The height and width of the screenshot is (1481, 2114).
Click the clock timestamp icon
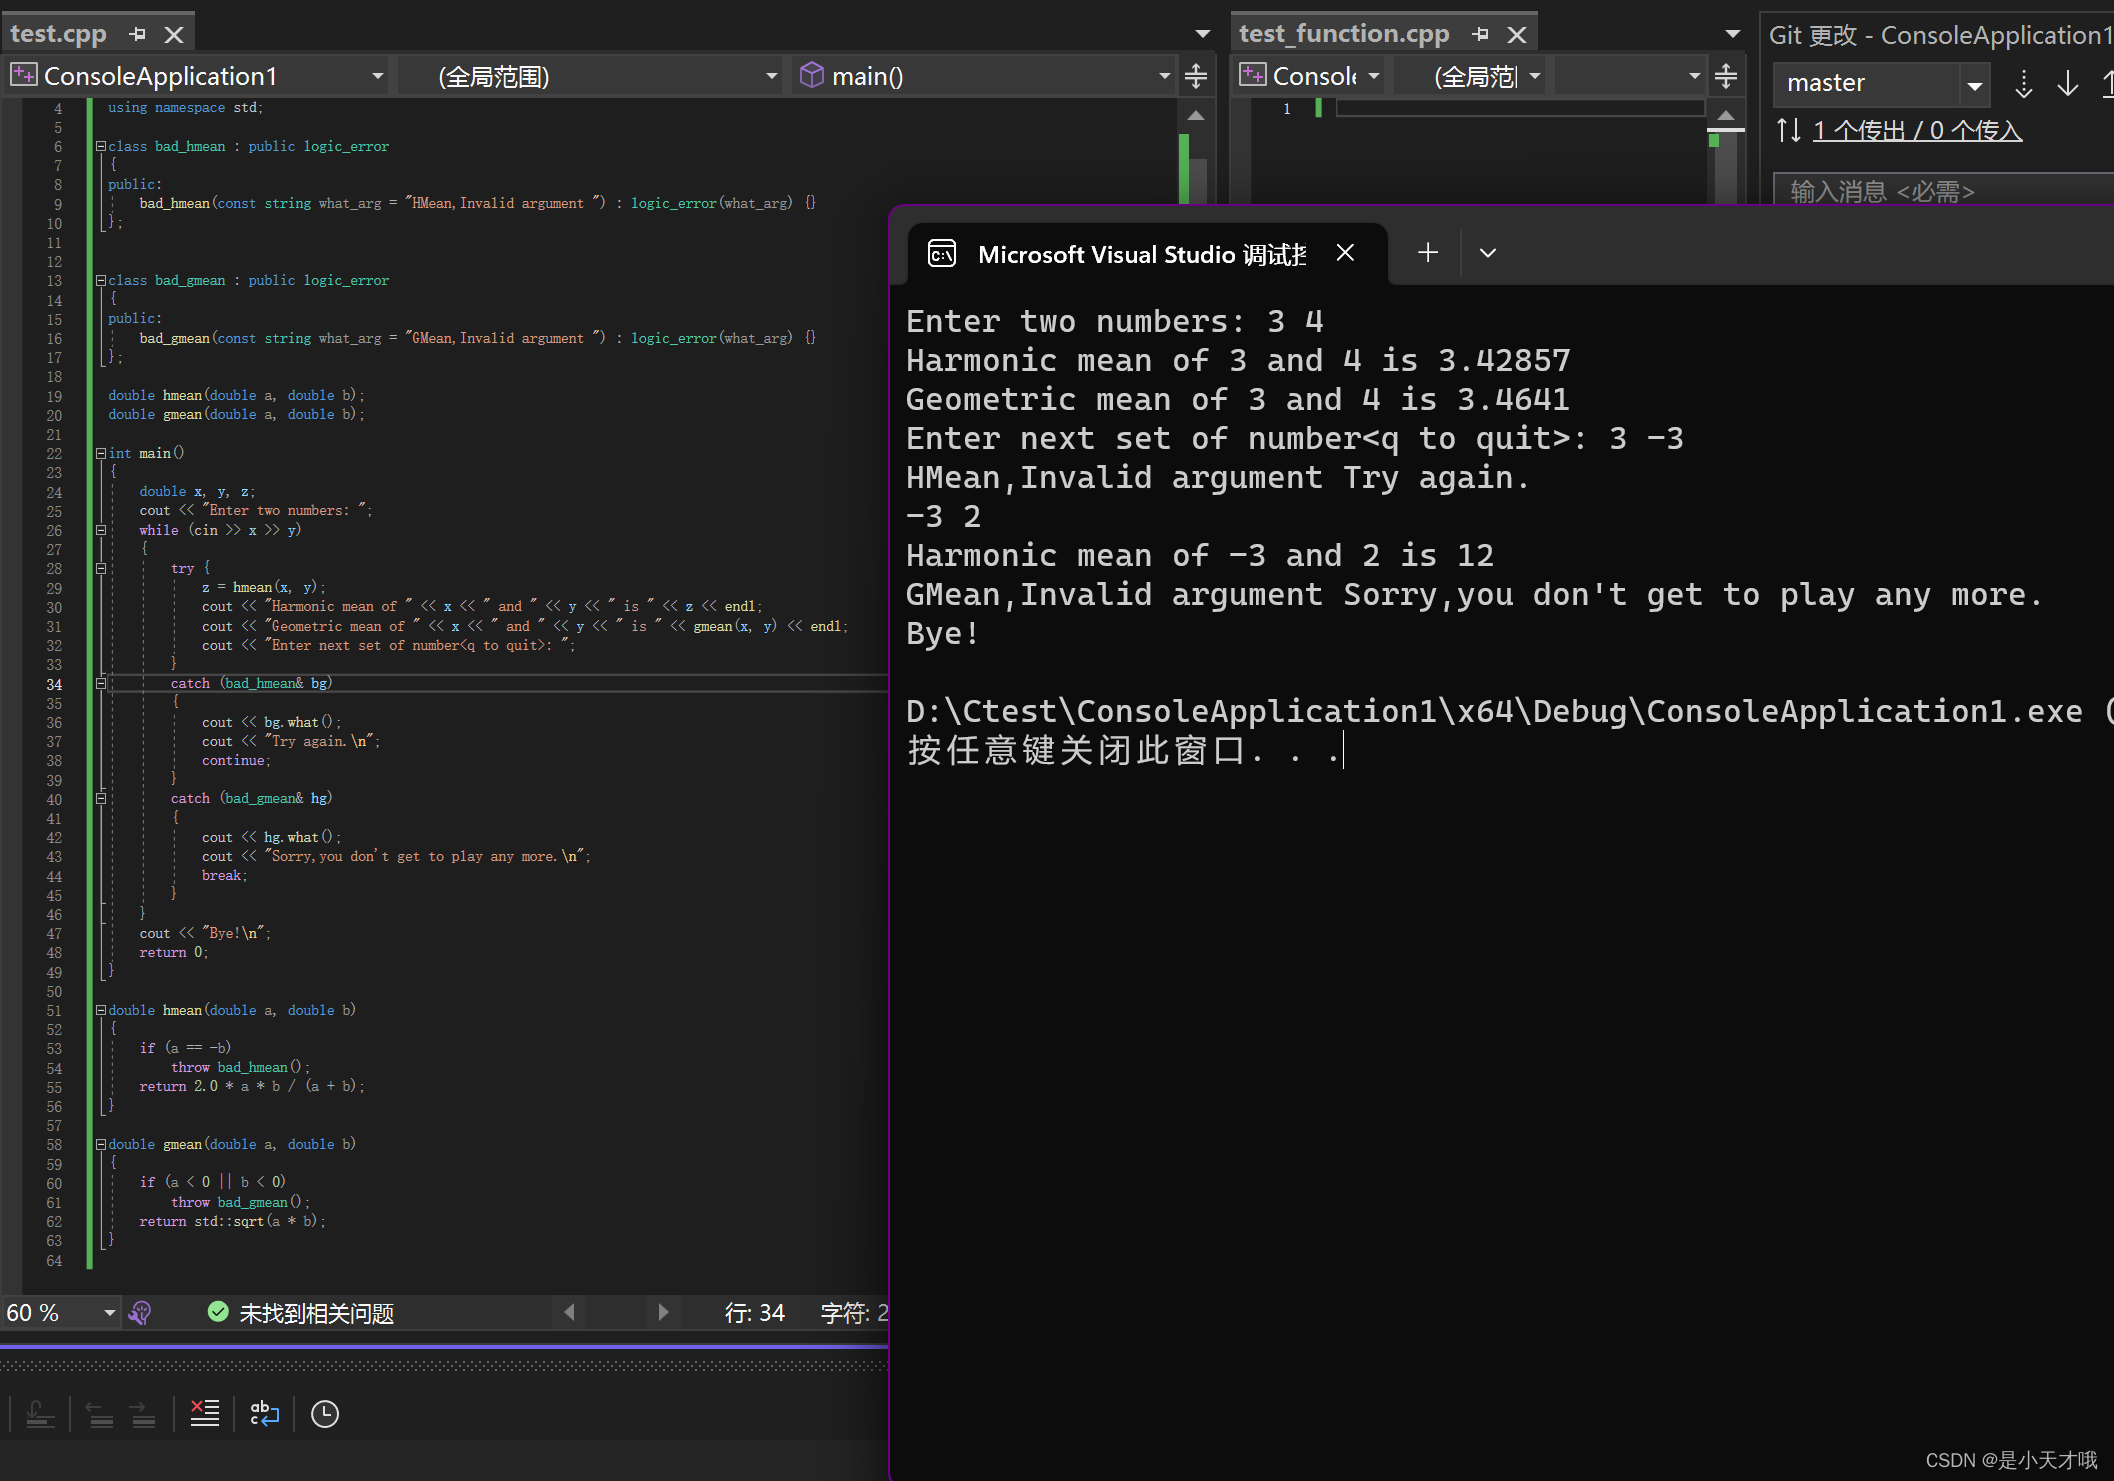325,1413
